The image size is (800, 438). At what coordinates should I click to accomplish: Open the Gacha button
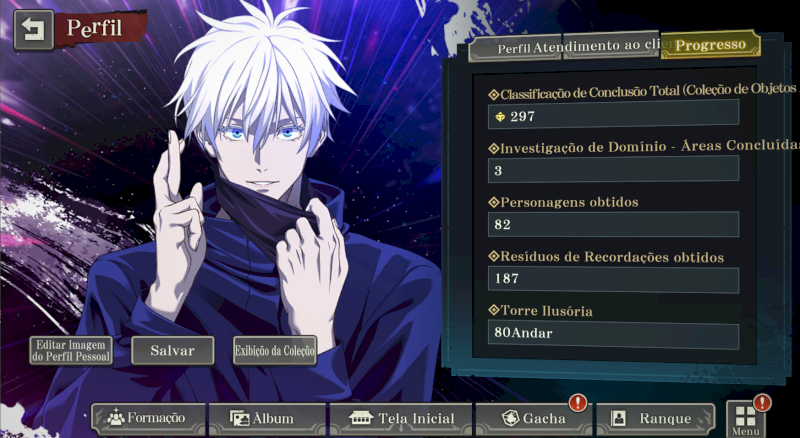534,419
